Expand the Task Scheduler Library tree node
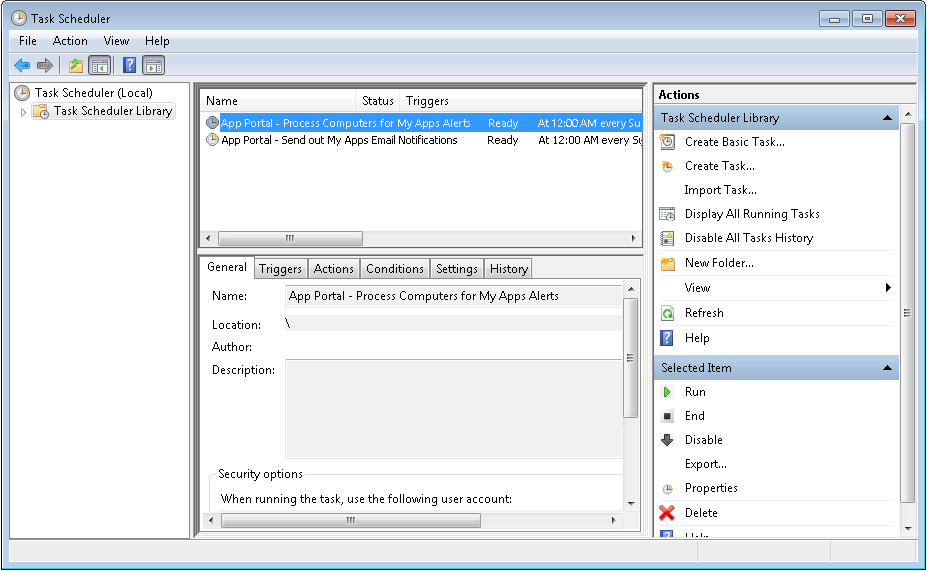927x571 pixels. click(24, 112)
